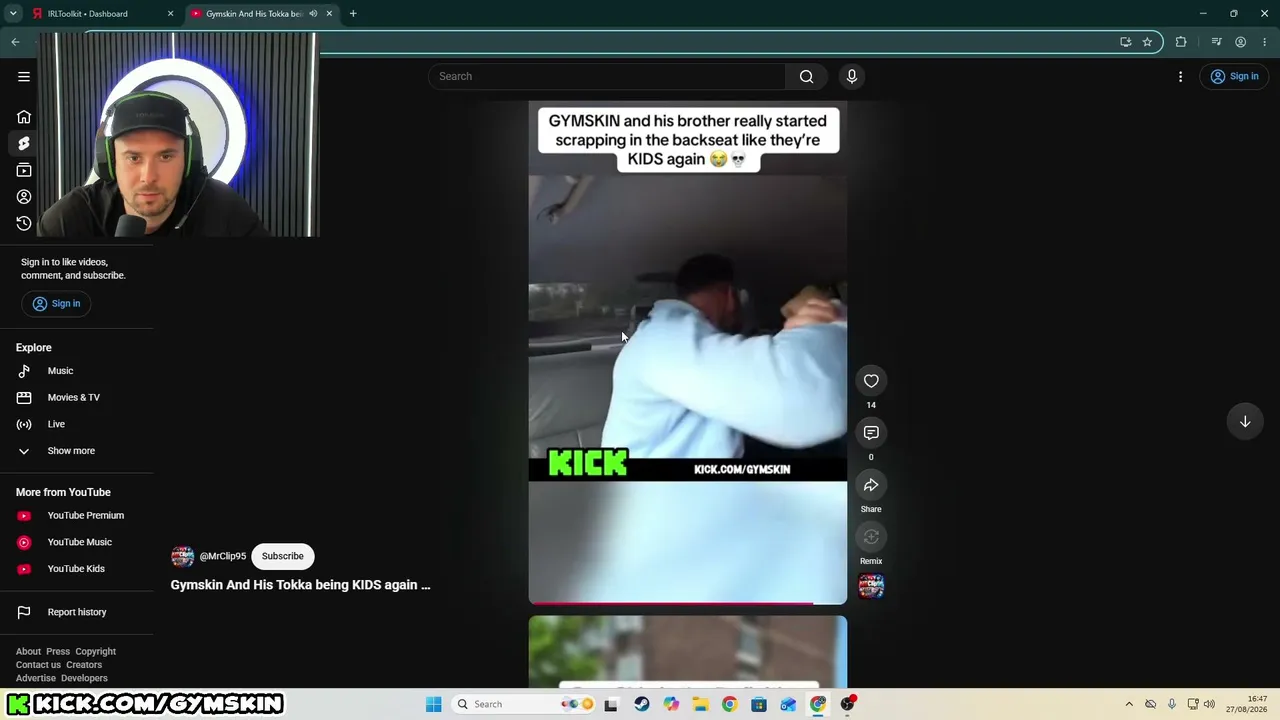Open the tab search dropdown

tap(13, 14)
